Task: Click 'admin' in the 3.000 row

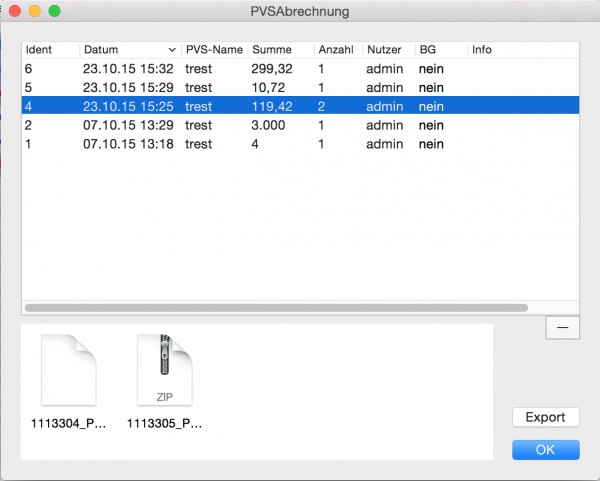Action: click(385, 125)
